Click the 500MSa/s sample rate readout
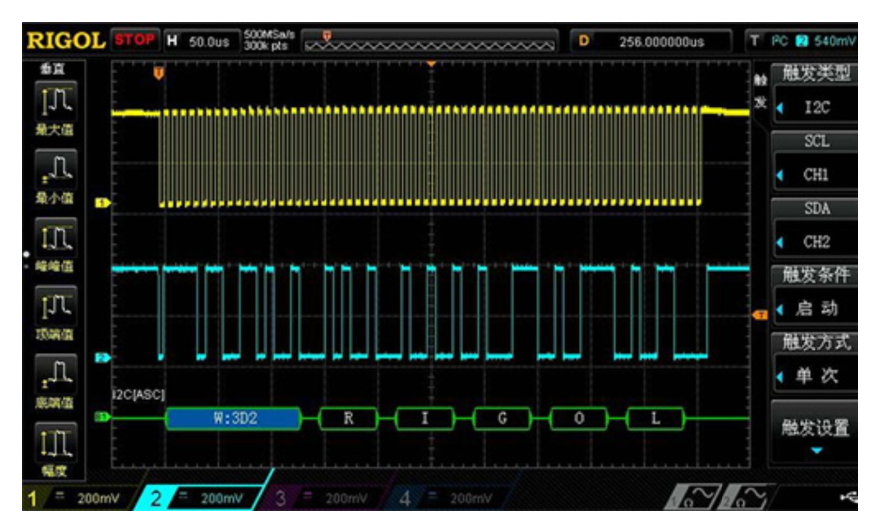This screenshot has height=532, width=870. 269,34
